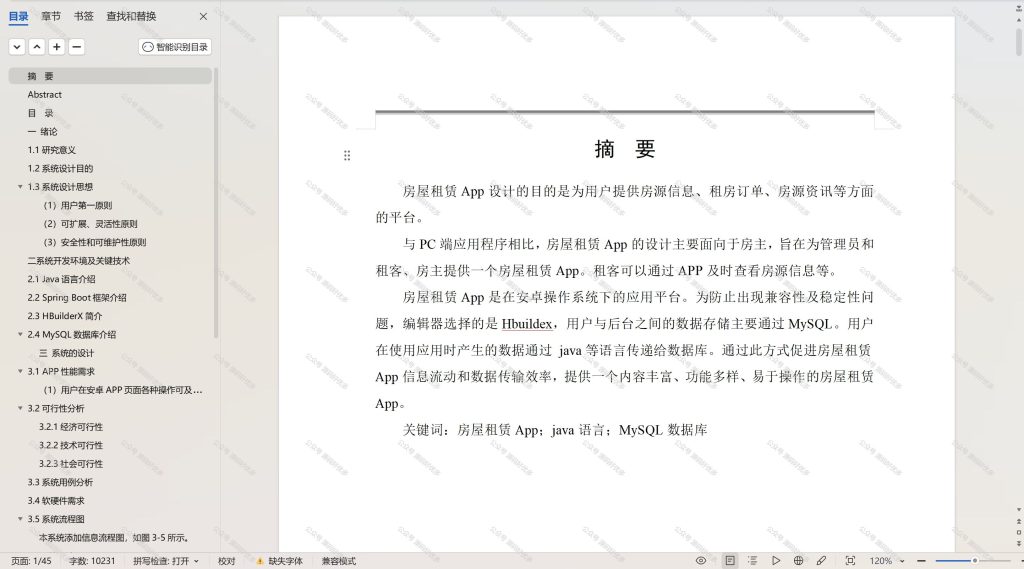Collapse the 3.5 系统流程图 node

[20, 519]
